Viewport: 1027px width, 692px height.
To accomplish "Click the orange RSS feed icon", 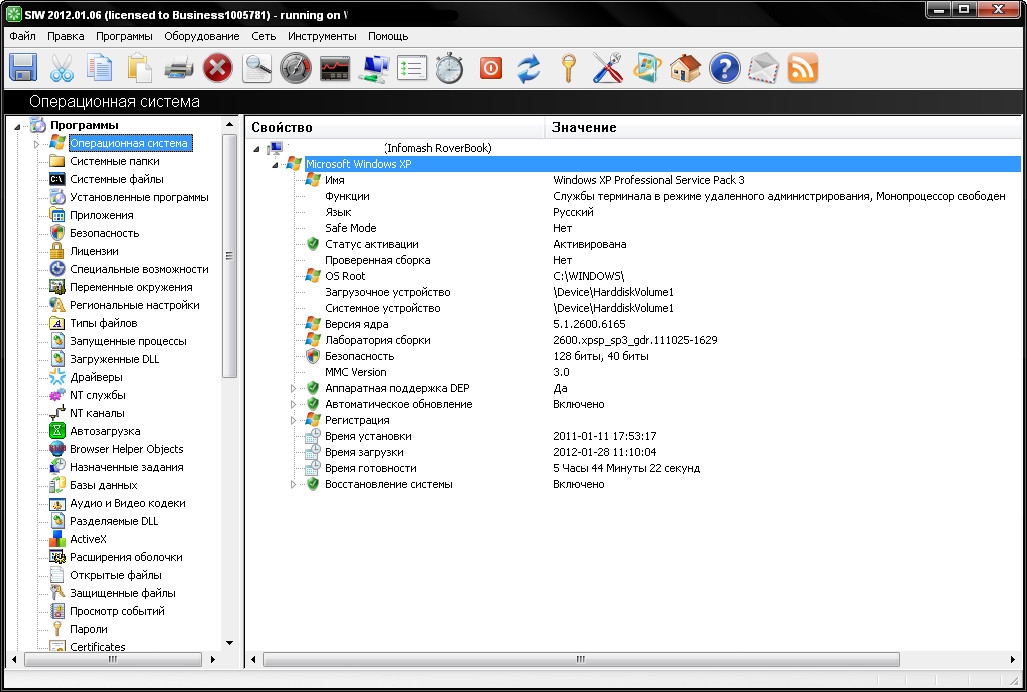I will [803, 68].
